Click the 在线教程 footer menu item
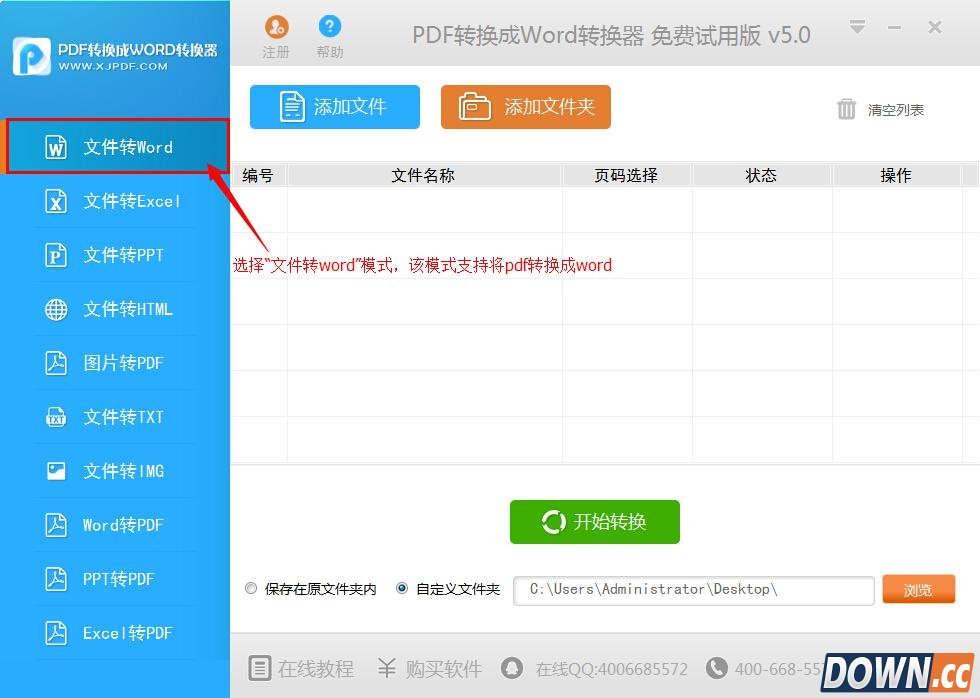980x698 pixels. pyautogui.click(x=300, y=669)
